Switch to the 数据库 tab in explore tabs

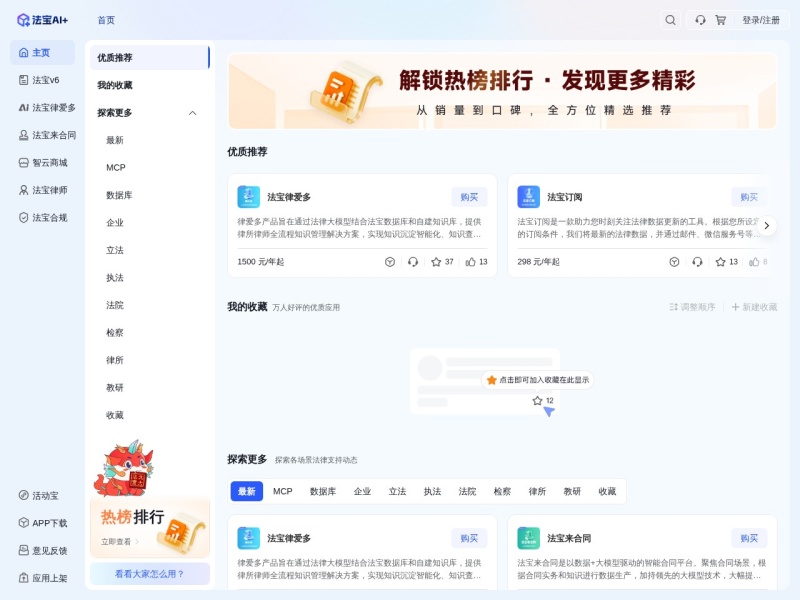323,491
